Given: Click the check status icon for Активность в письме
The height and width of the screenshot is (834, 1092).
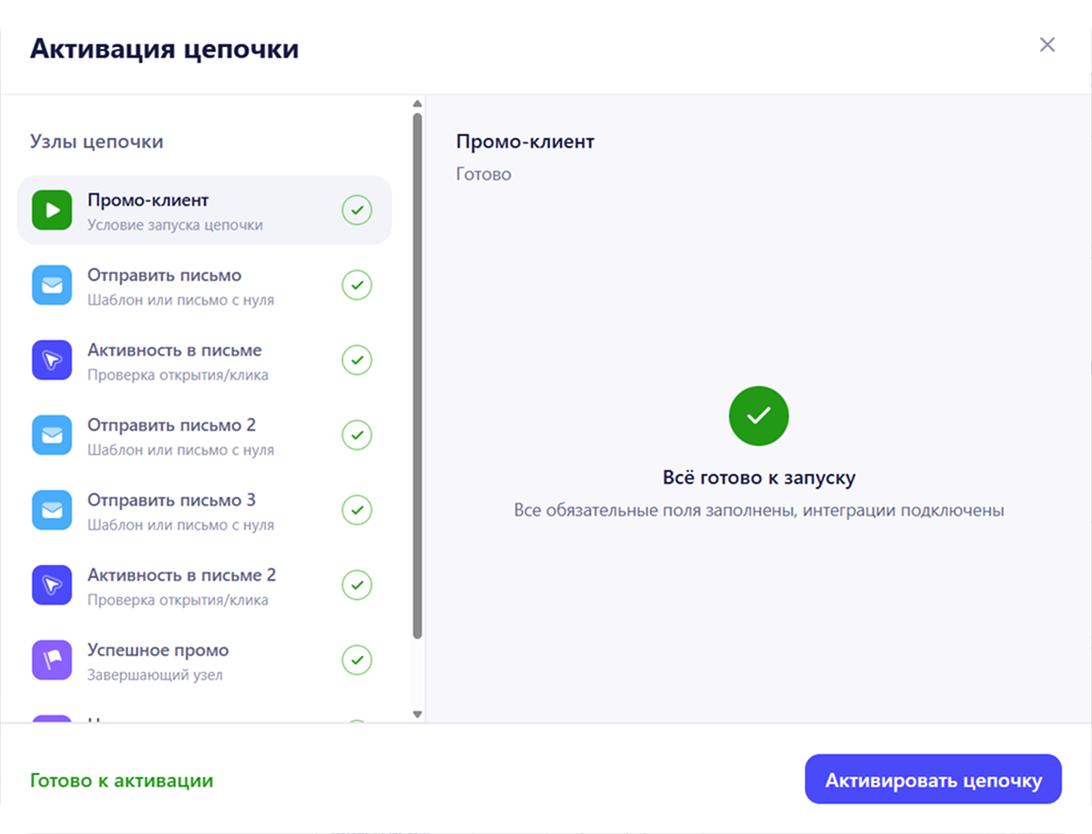Looking at the screenshot, I should pyautogui.click(x=357, y=360).
